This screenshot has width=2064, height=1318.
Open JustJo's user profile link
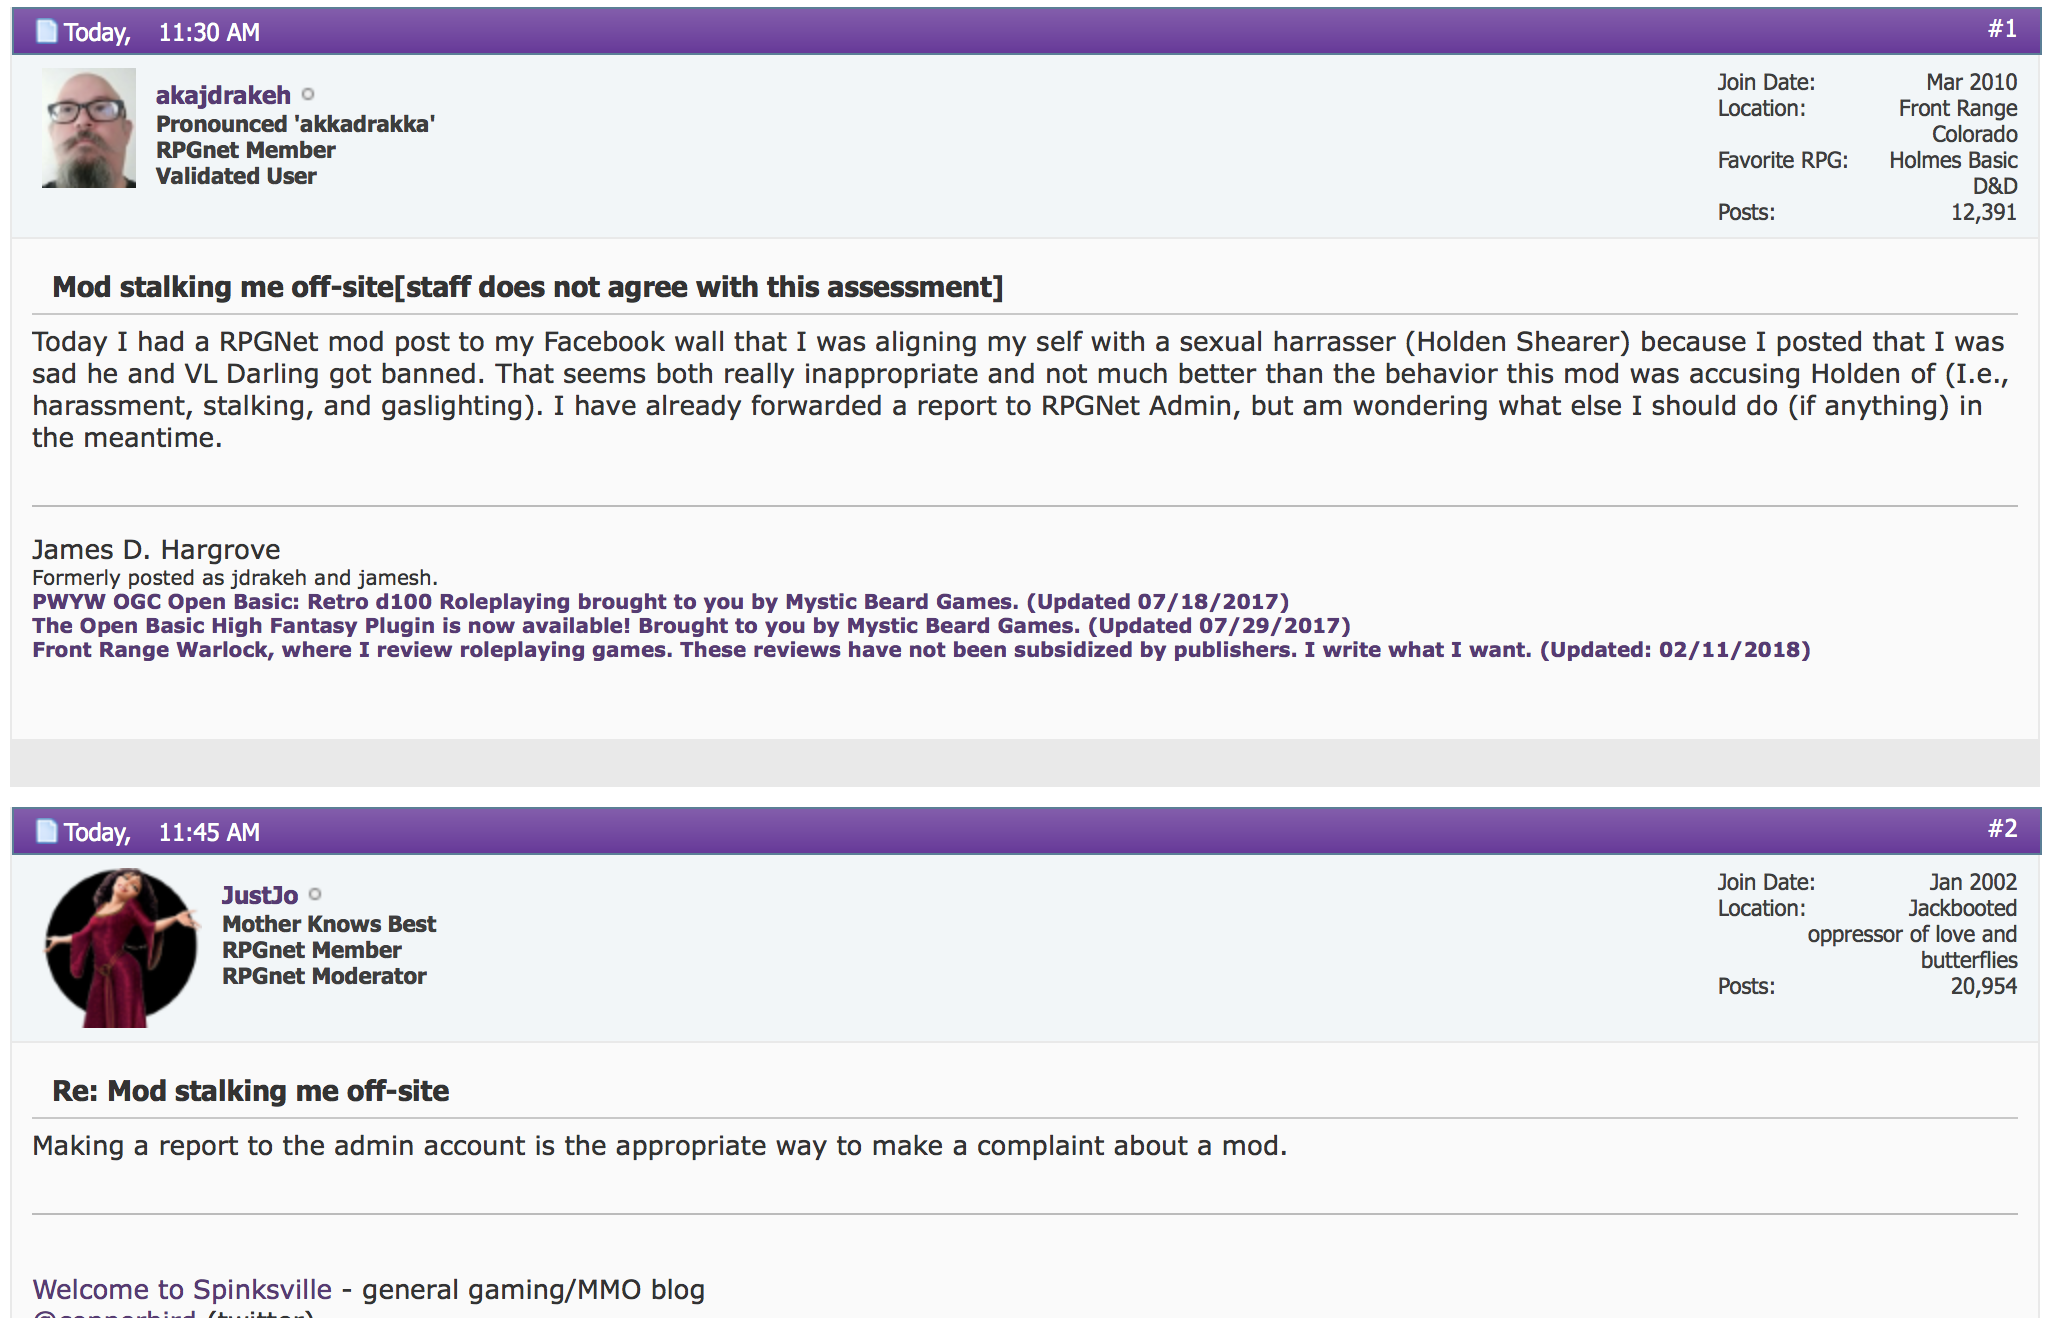click(260, 895)
